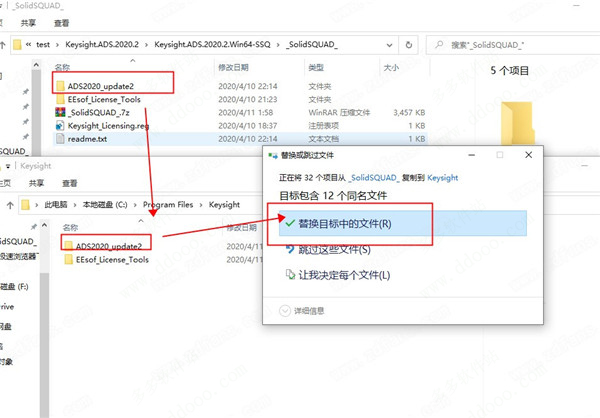The width and height of the screenshot is (600, 418).
Task: Open EEsof_License_Tools folder icon in _SolidSQUAD_ window
Action: 60,100
